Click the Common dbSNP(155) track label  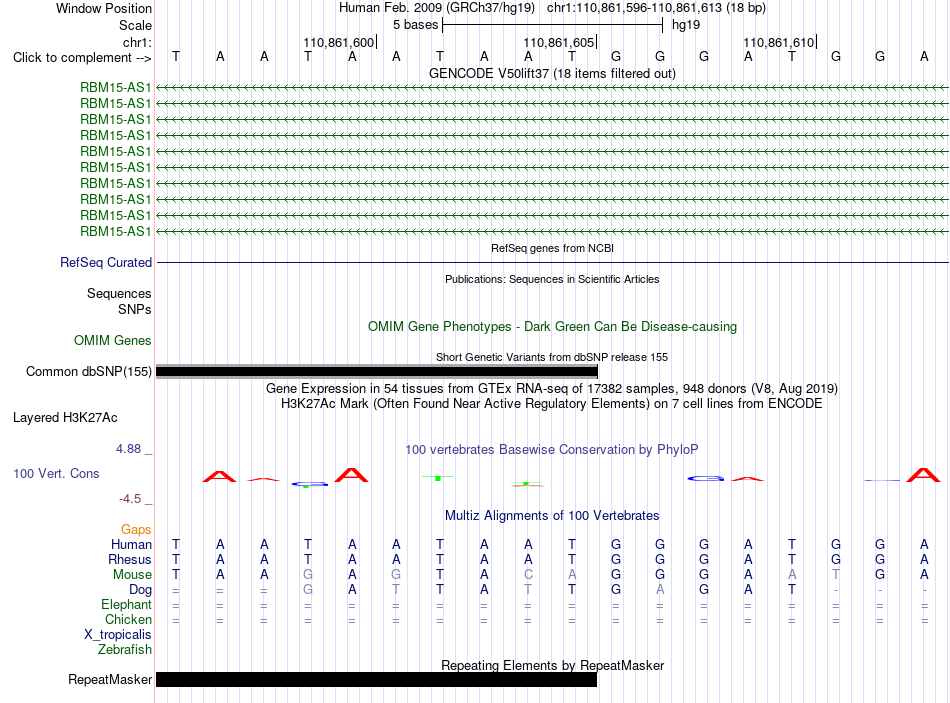pos(88,371)
